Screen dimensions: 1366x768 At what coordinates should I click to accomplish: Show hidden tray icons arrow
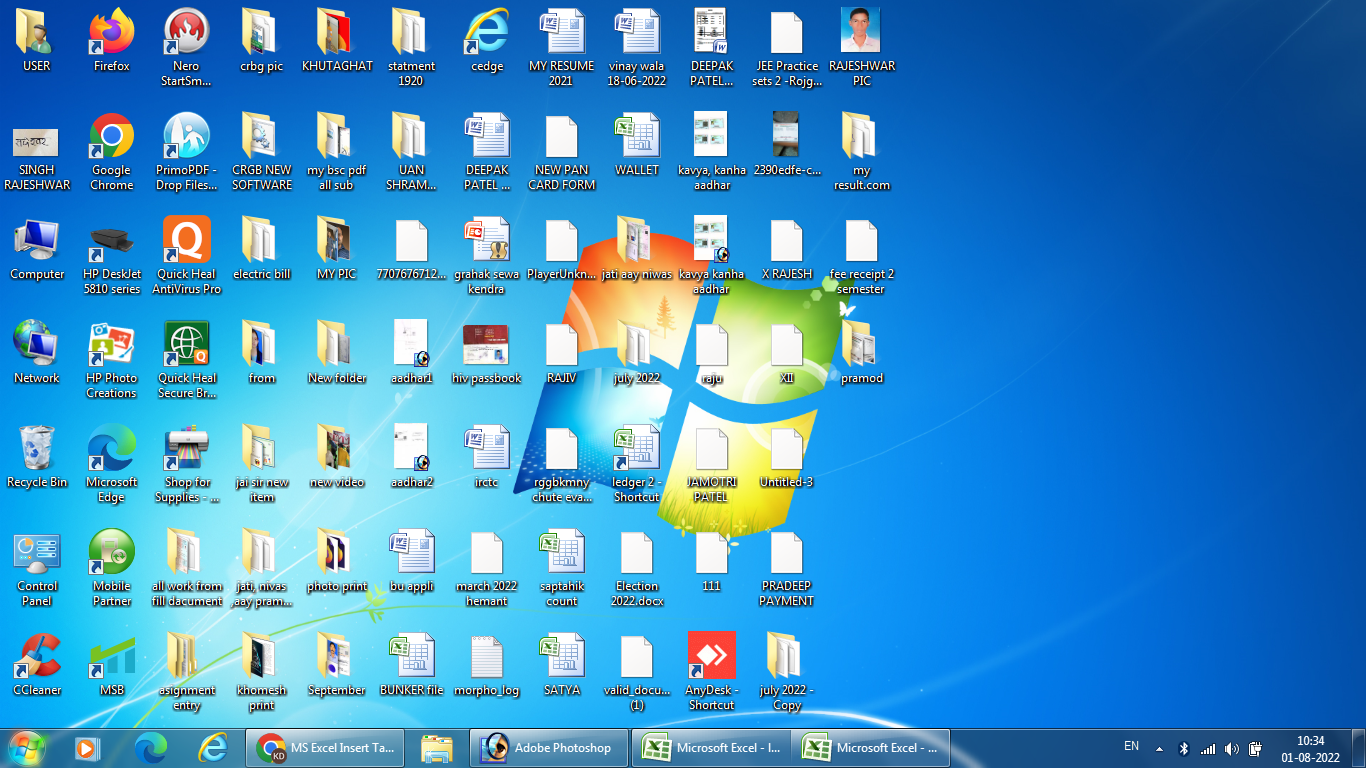pyautogui.click(x=1159, y=748)
